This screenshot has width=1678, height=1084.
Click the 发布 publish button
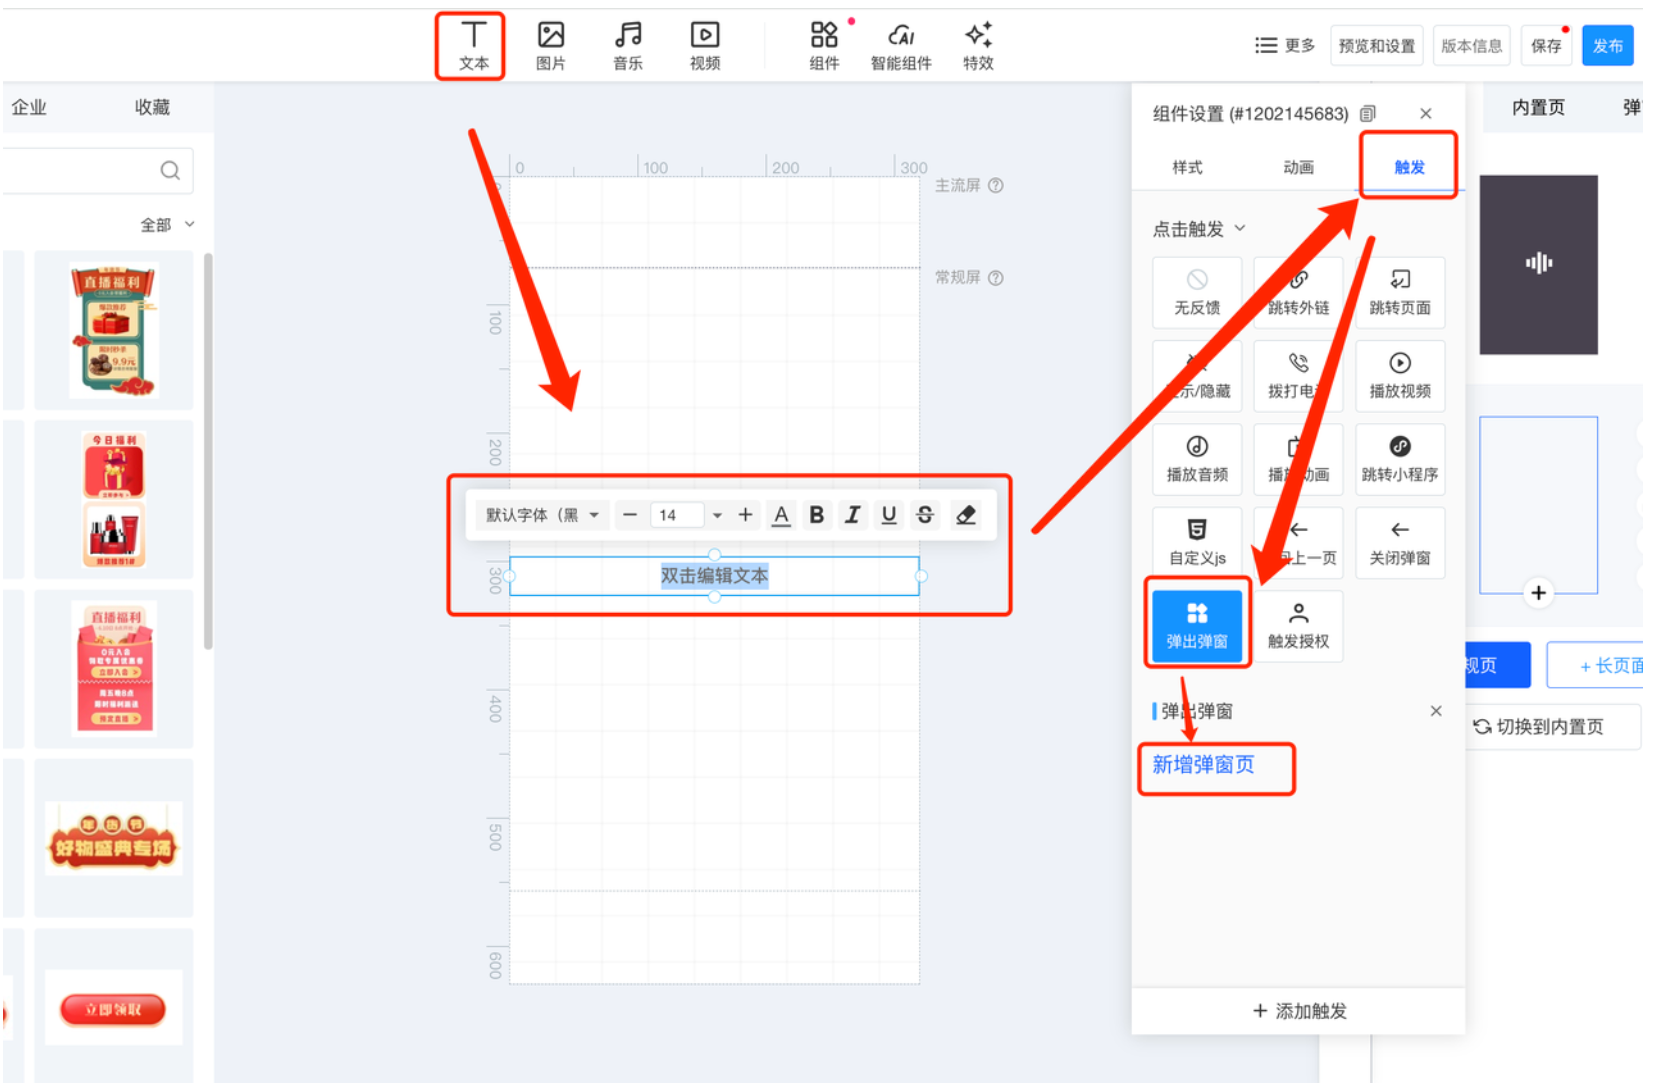coord(1607,46)
